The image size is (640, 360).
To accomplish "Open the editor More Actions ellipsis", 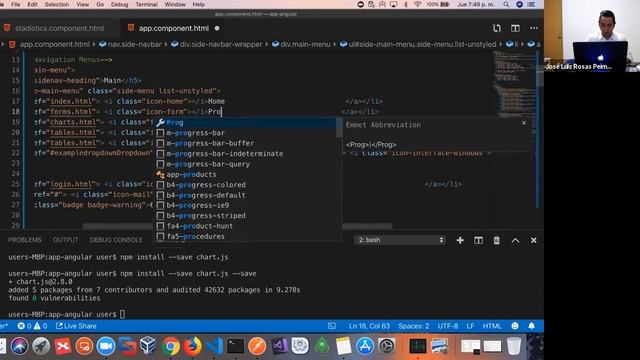I will click(534, 28).
